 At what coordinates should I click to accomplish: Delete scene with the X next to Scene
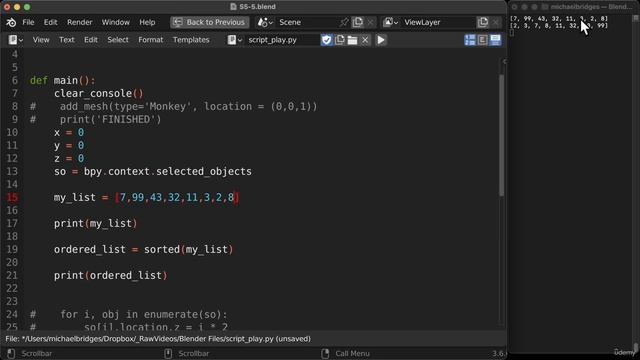(370, 22)
